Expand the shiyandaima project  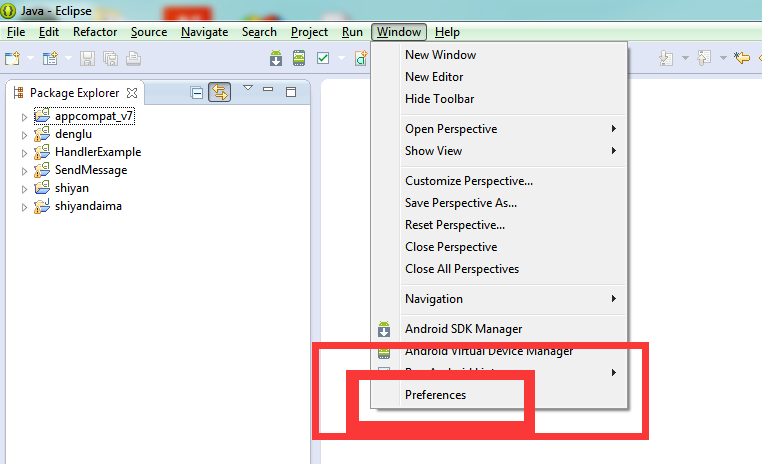24,207
